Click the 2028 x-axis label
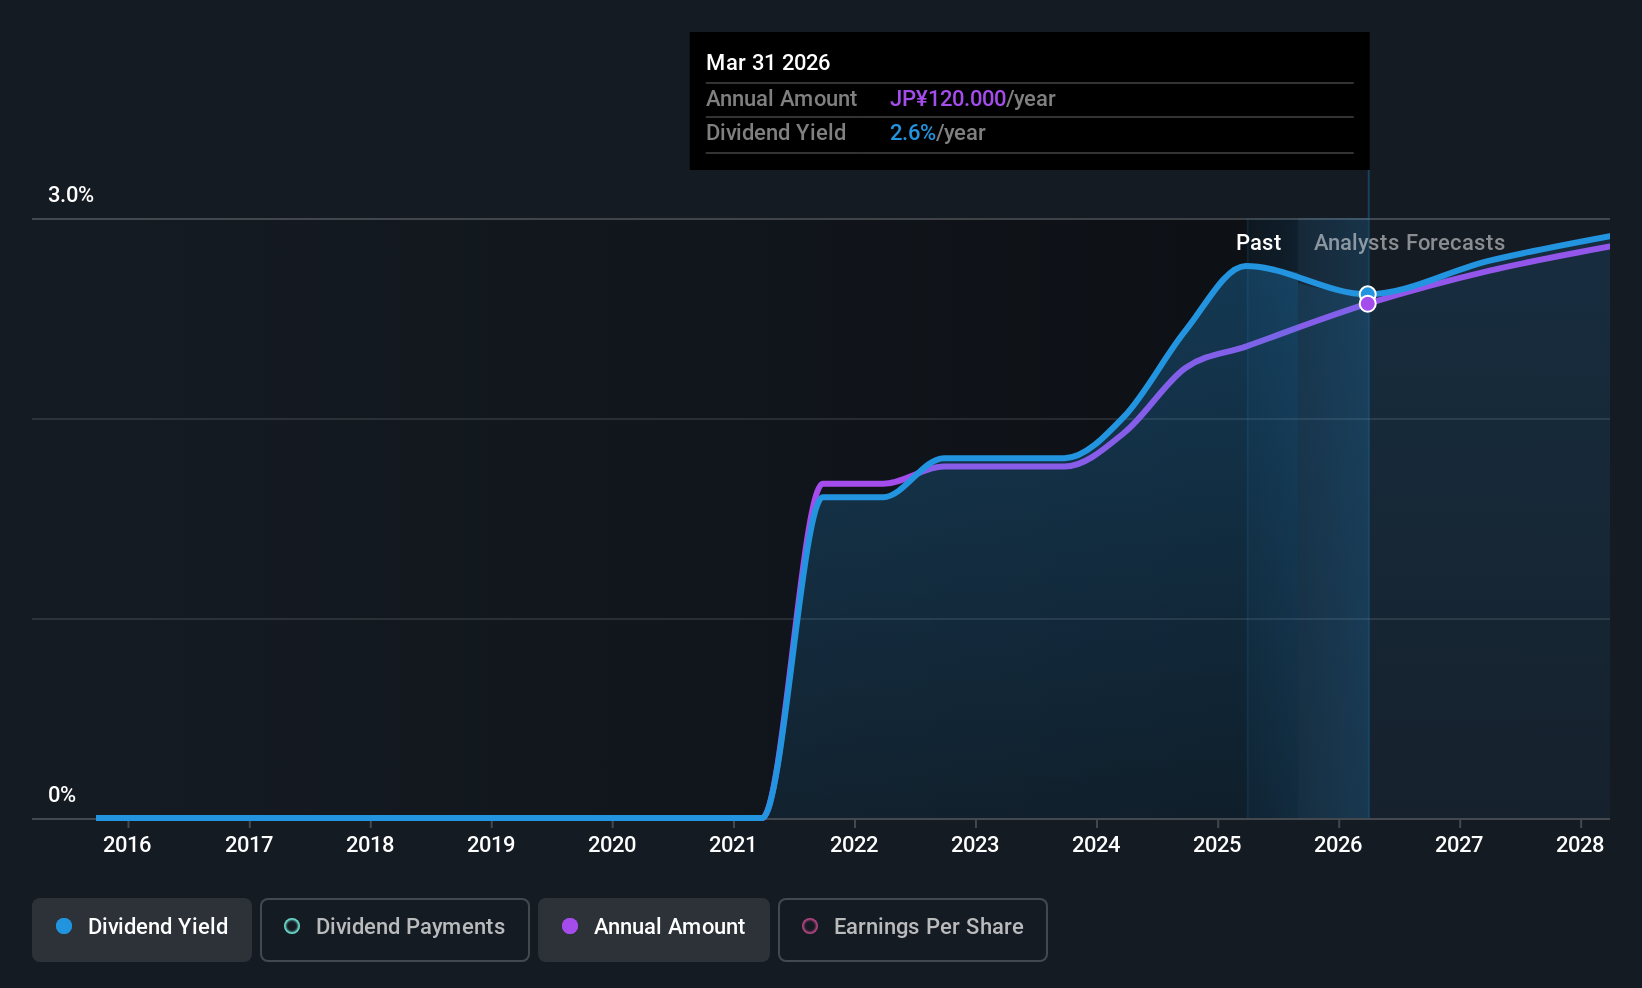The width and height of the screenshot is (1642, 988). [1580, 845]
